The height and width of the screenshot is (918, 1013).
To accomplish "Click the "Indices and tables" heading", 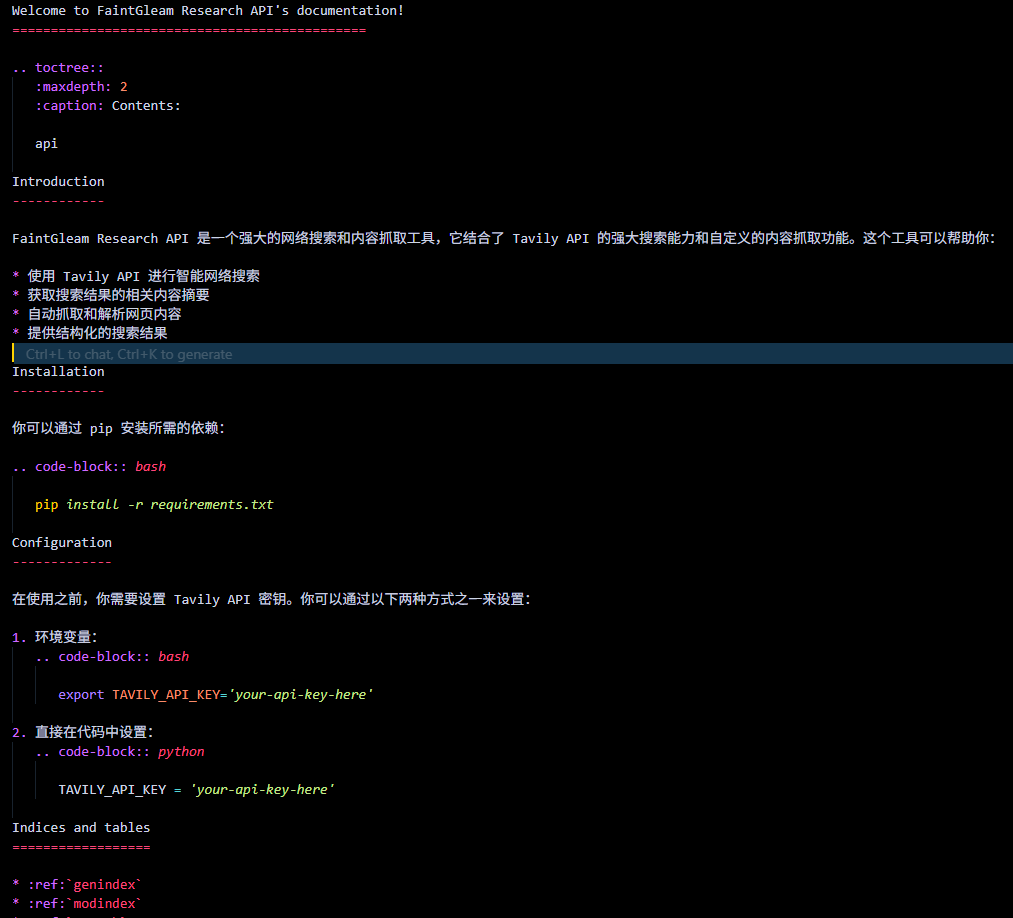I will 81,828.
